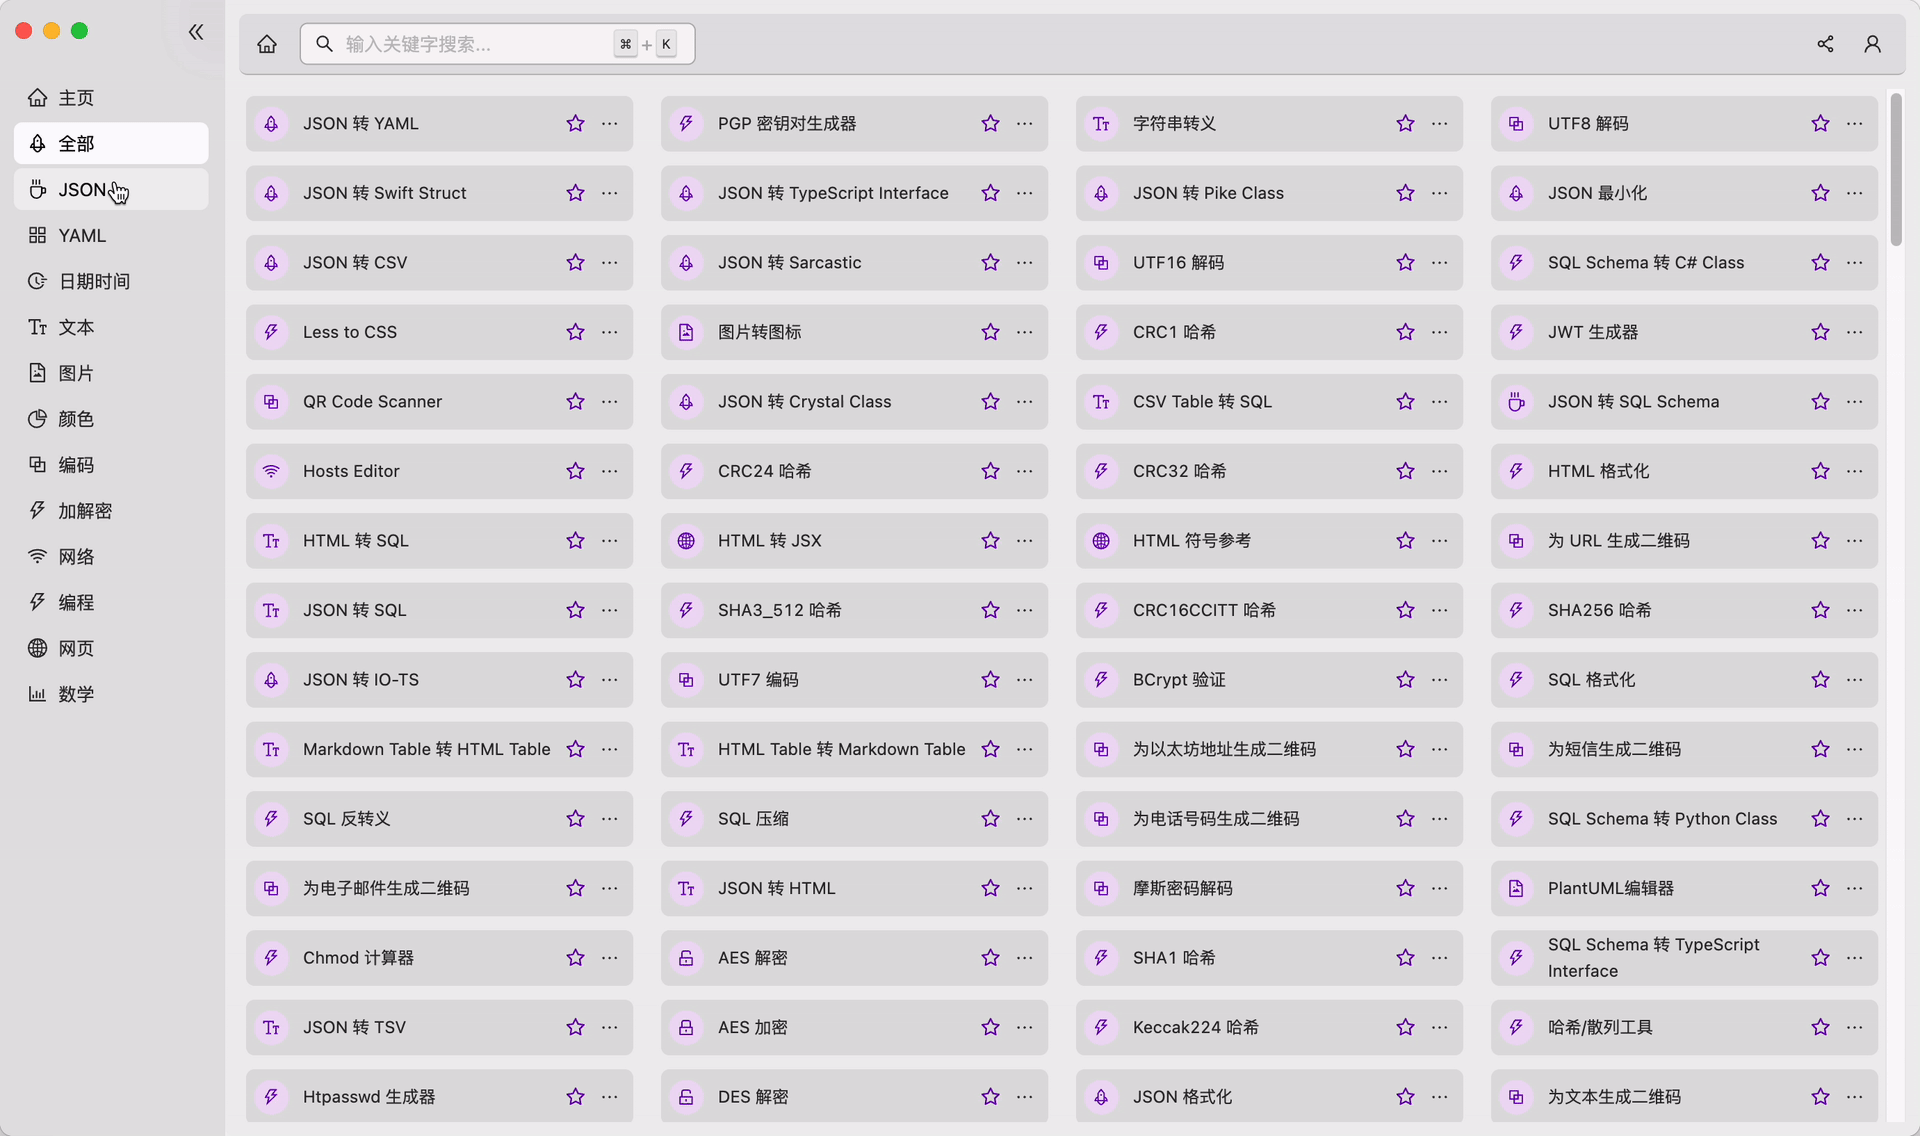Focus the keyword search input field
Viewport: 1920px width, 1136px height.
coord(470,44)
